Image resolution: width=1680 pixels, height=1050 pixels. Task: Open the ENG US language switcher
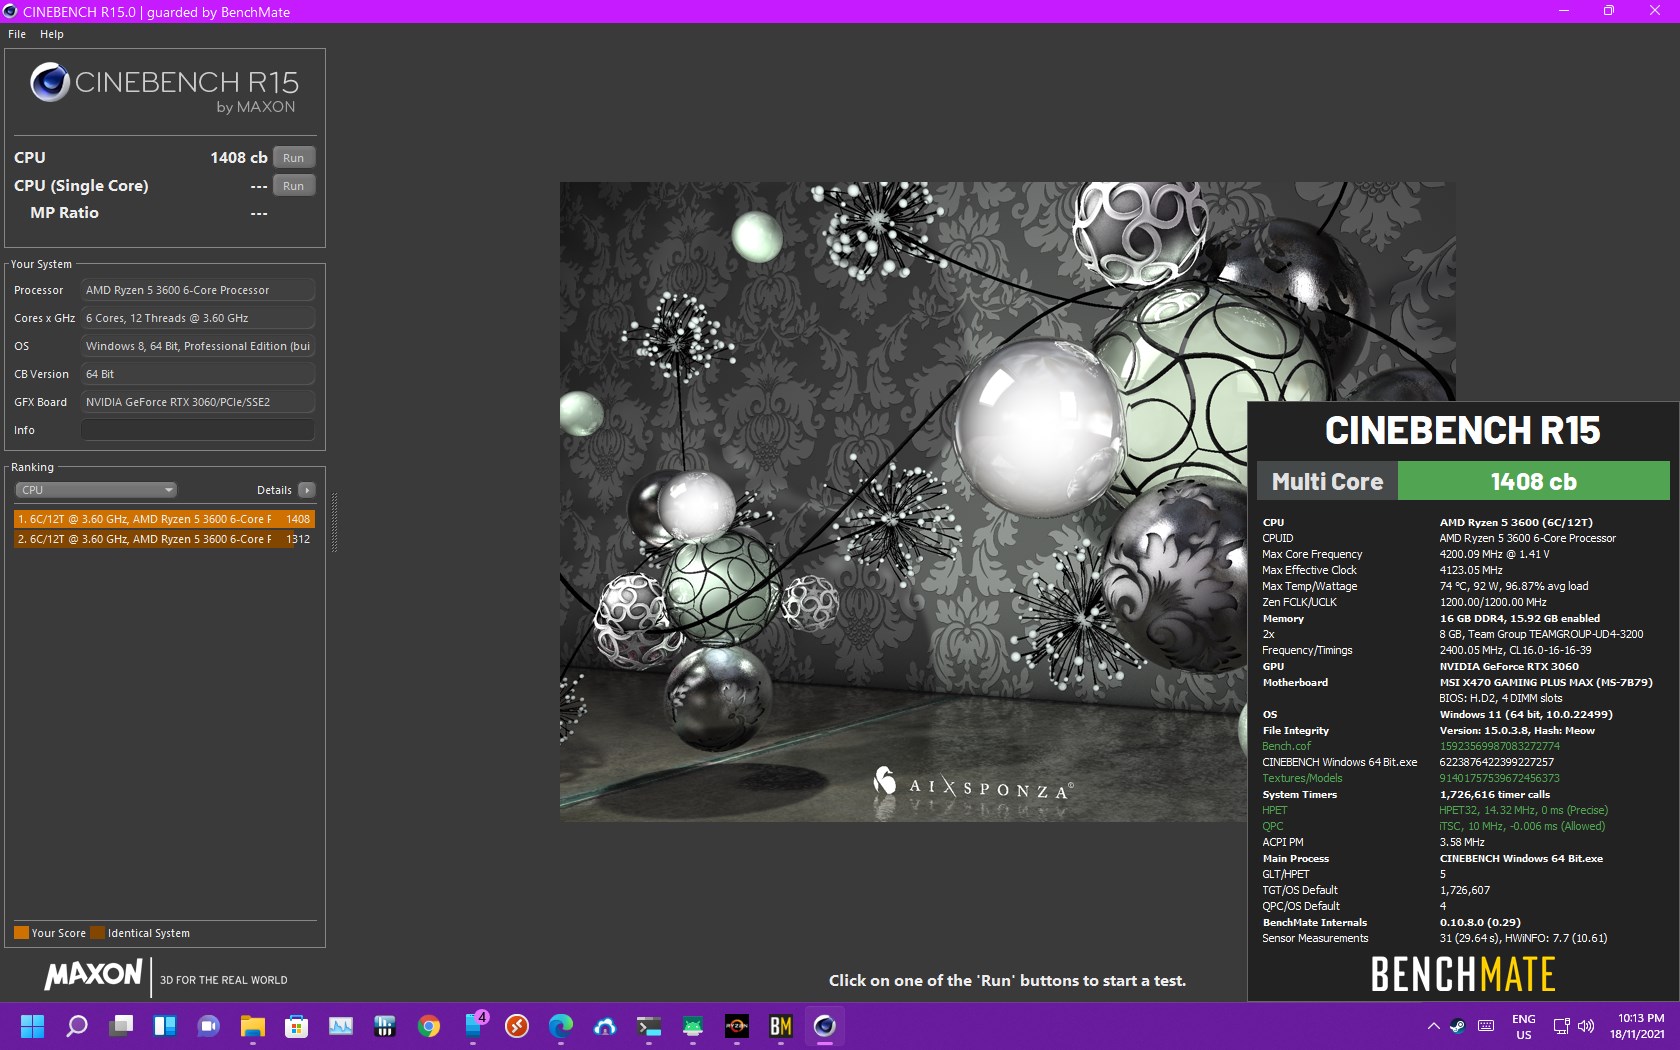pos(1523,1027)
